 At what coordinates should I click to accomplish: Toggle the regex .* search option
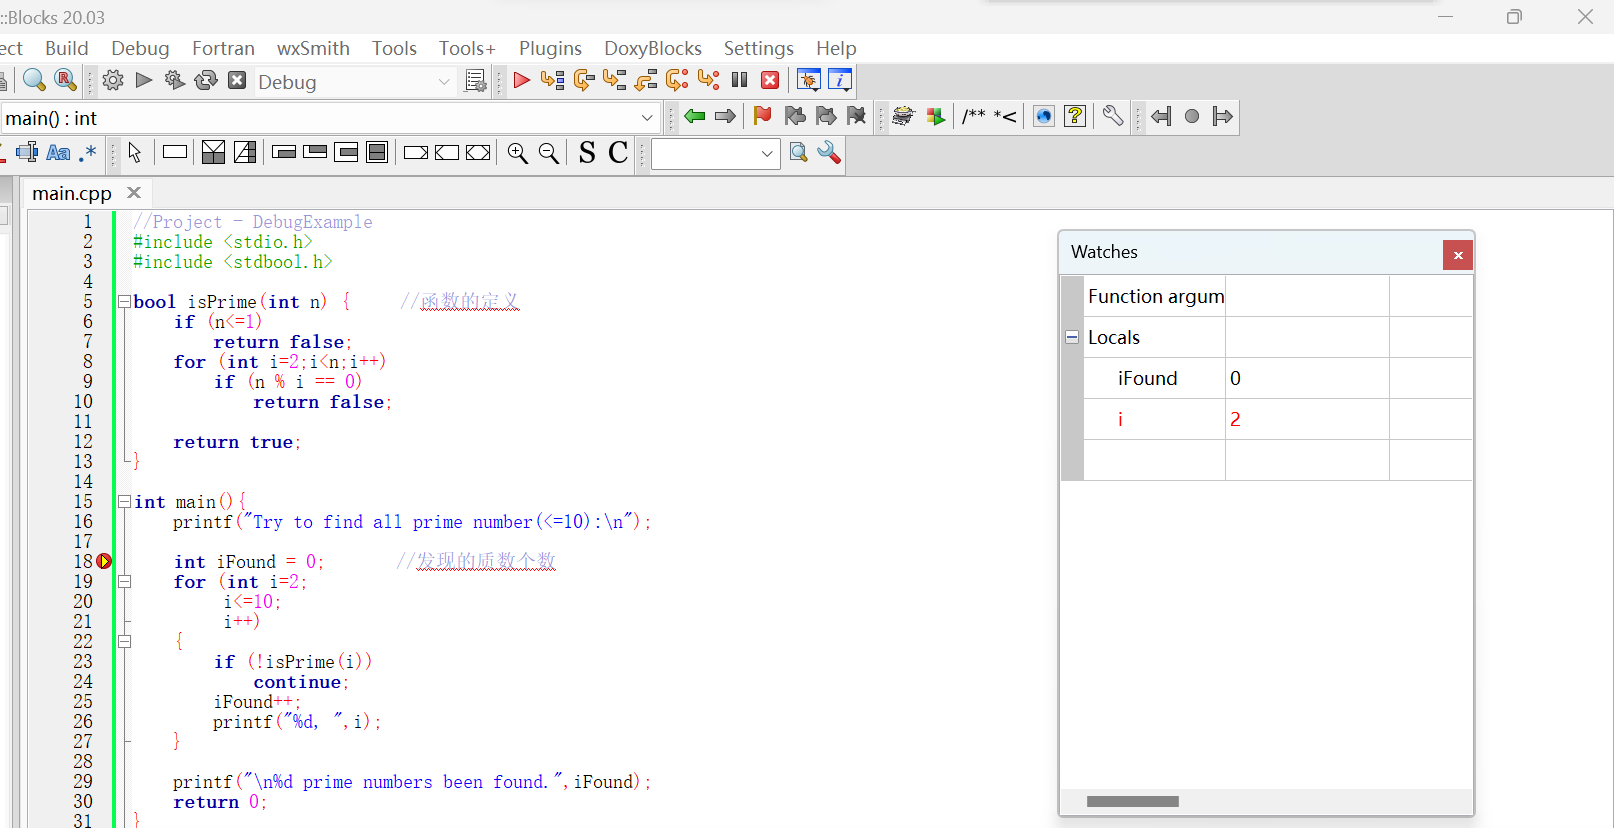click(88, 152)
